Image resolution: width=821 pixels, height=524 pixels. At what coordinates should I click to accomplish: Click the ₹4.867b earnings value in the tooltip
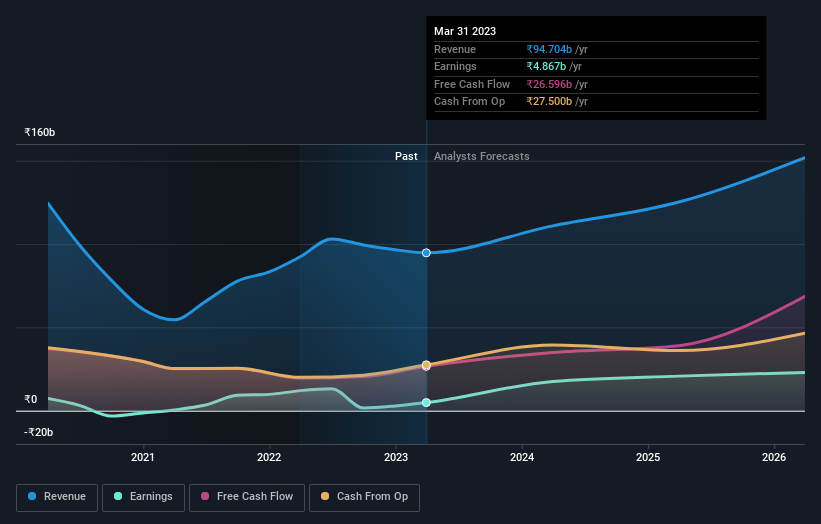pyautogui.click(x=546, y=66)
